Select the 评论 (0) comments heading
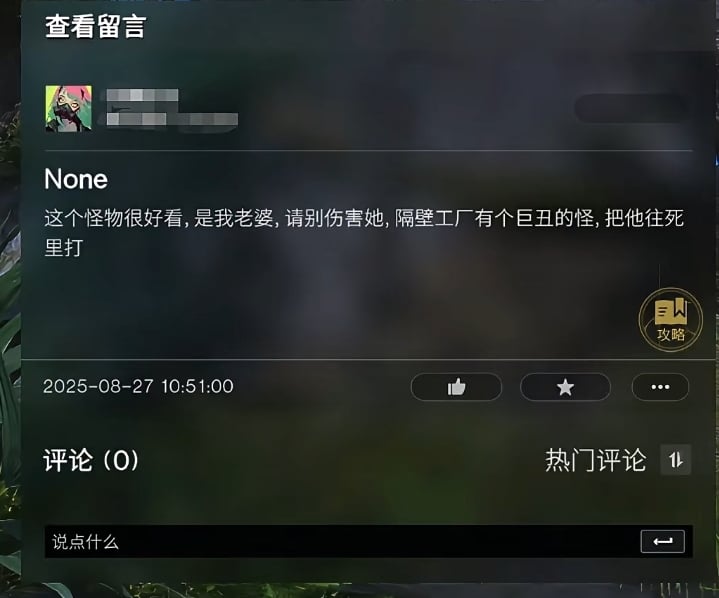The width and height of the screenshot is (719, 598). (x=91, y=460)
